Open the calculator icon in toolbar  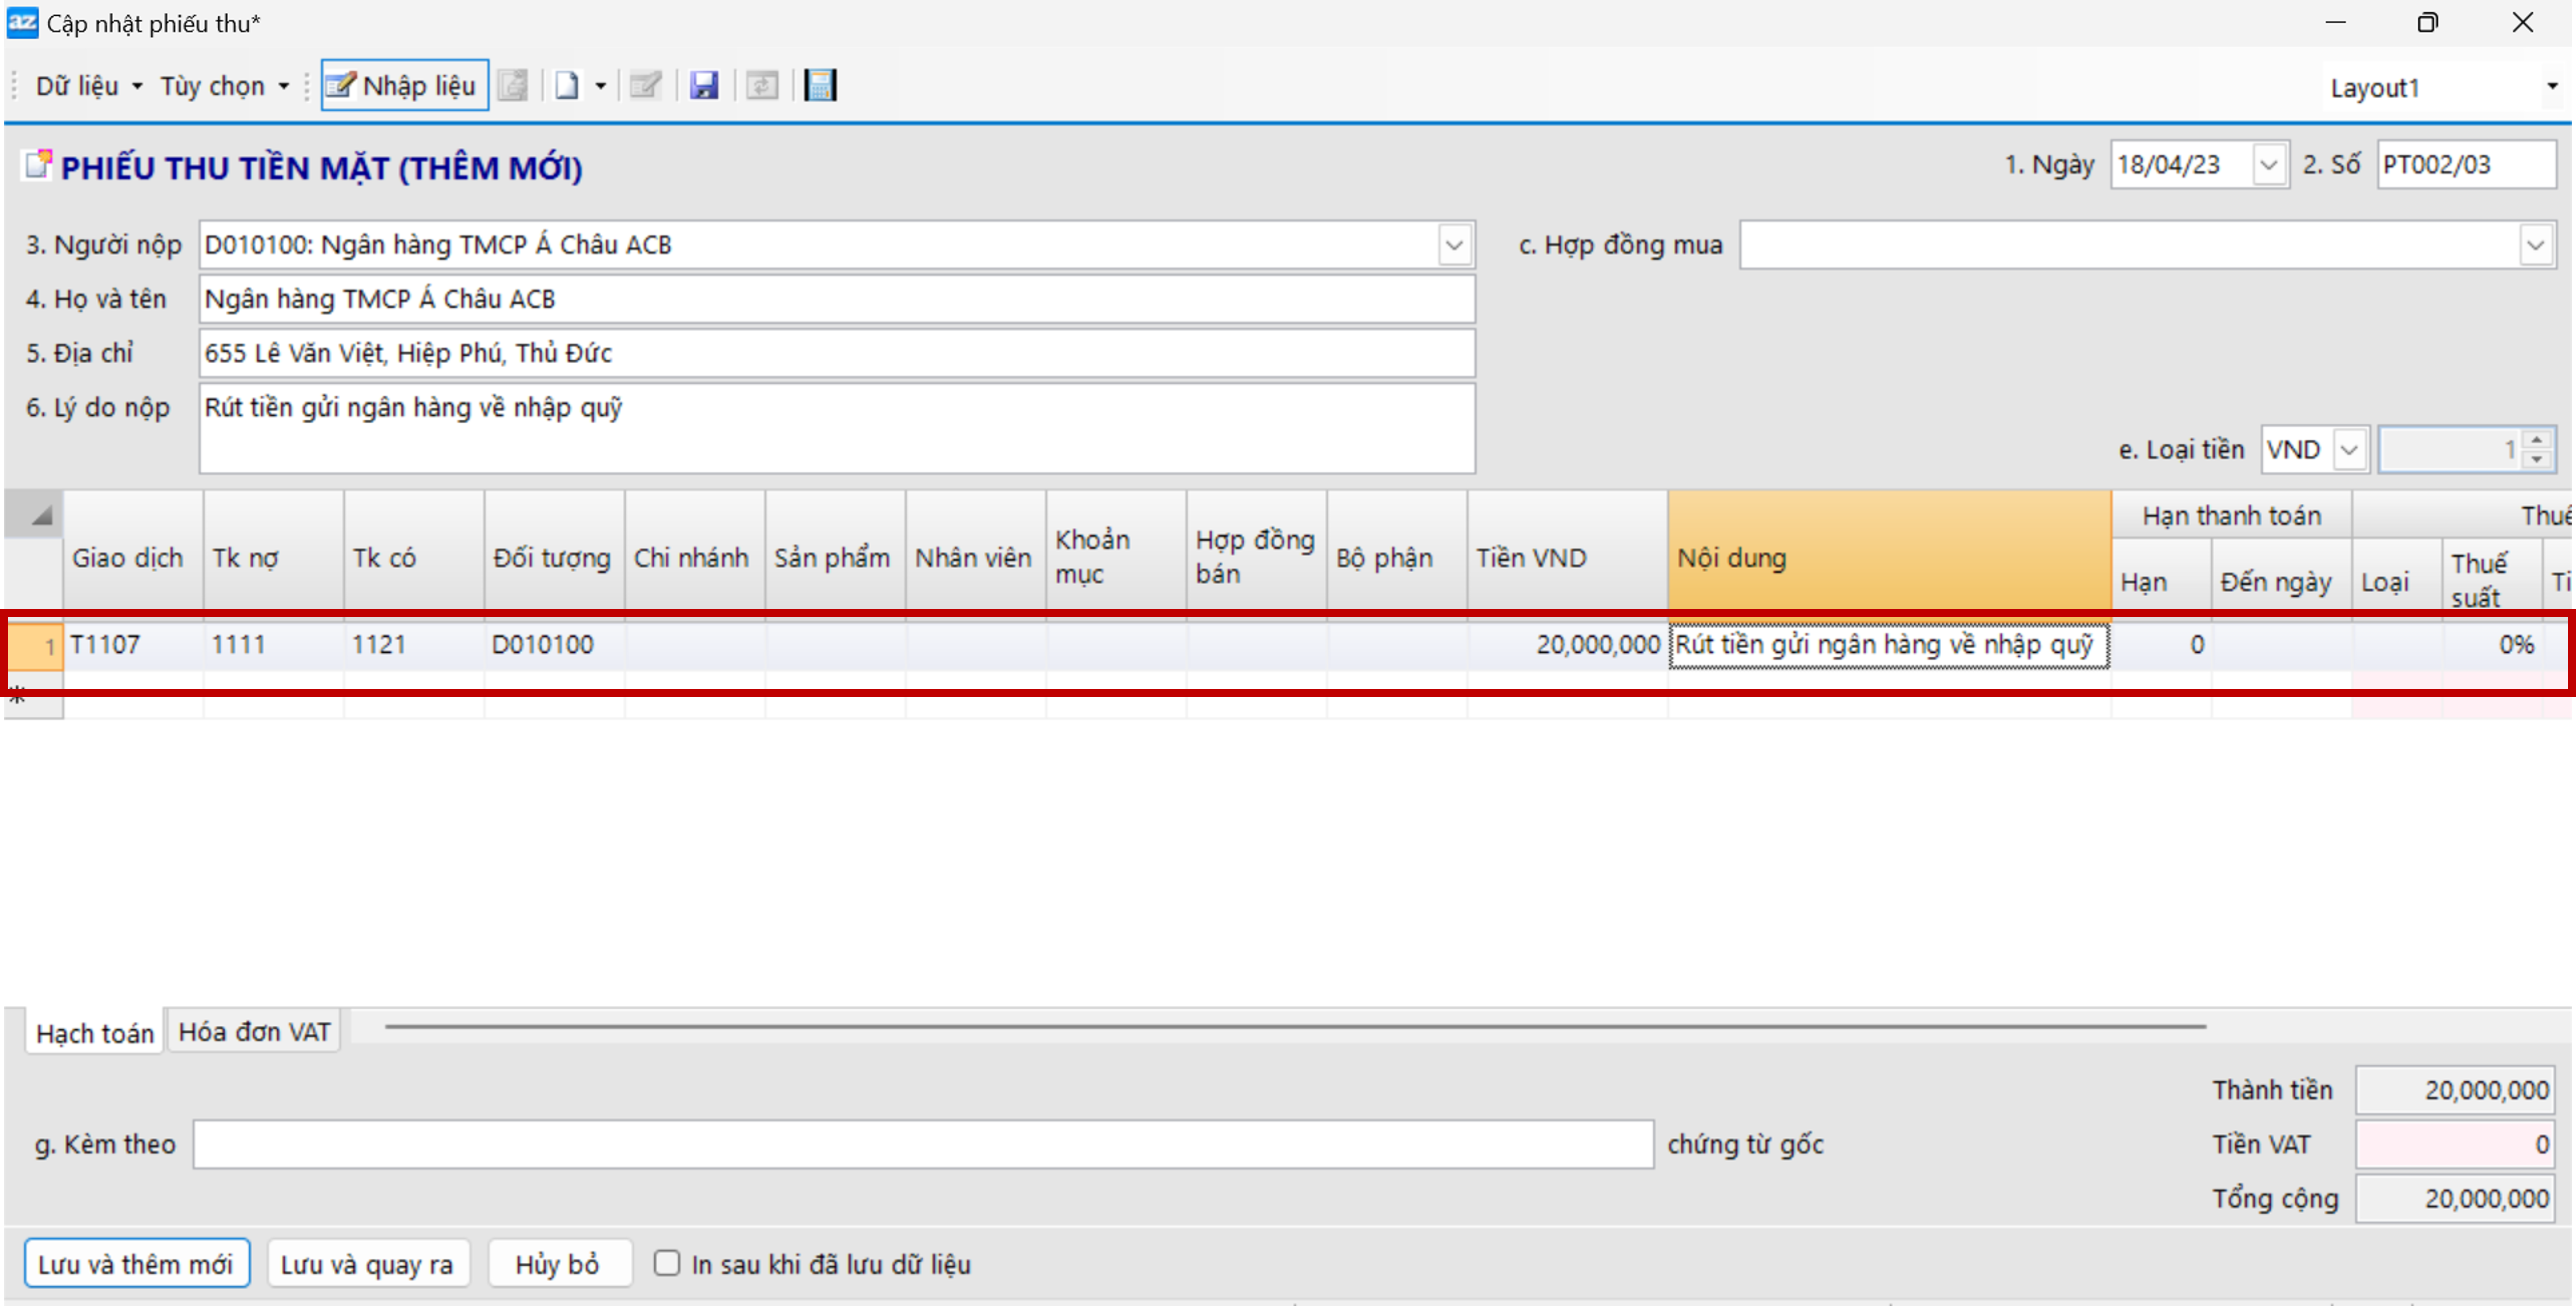point(820,86)
